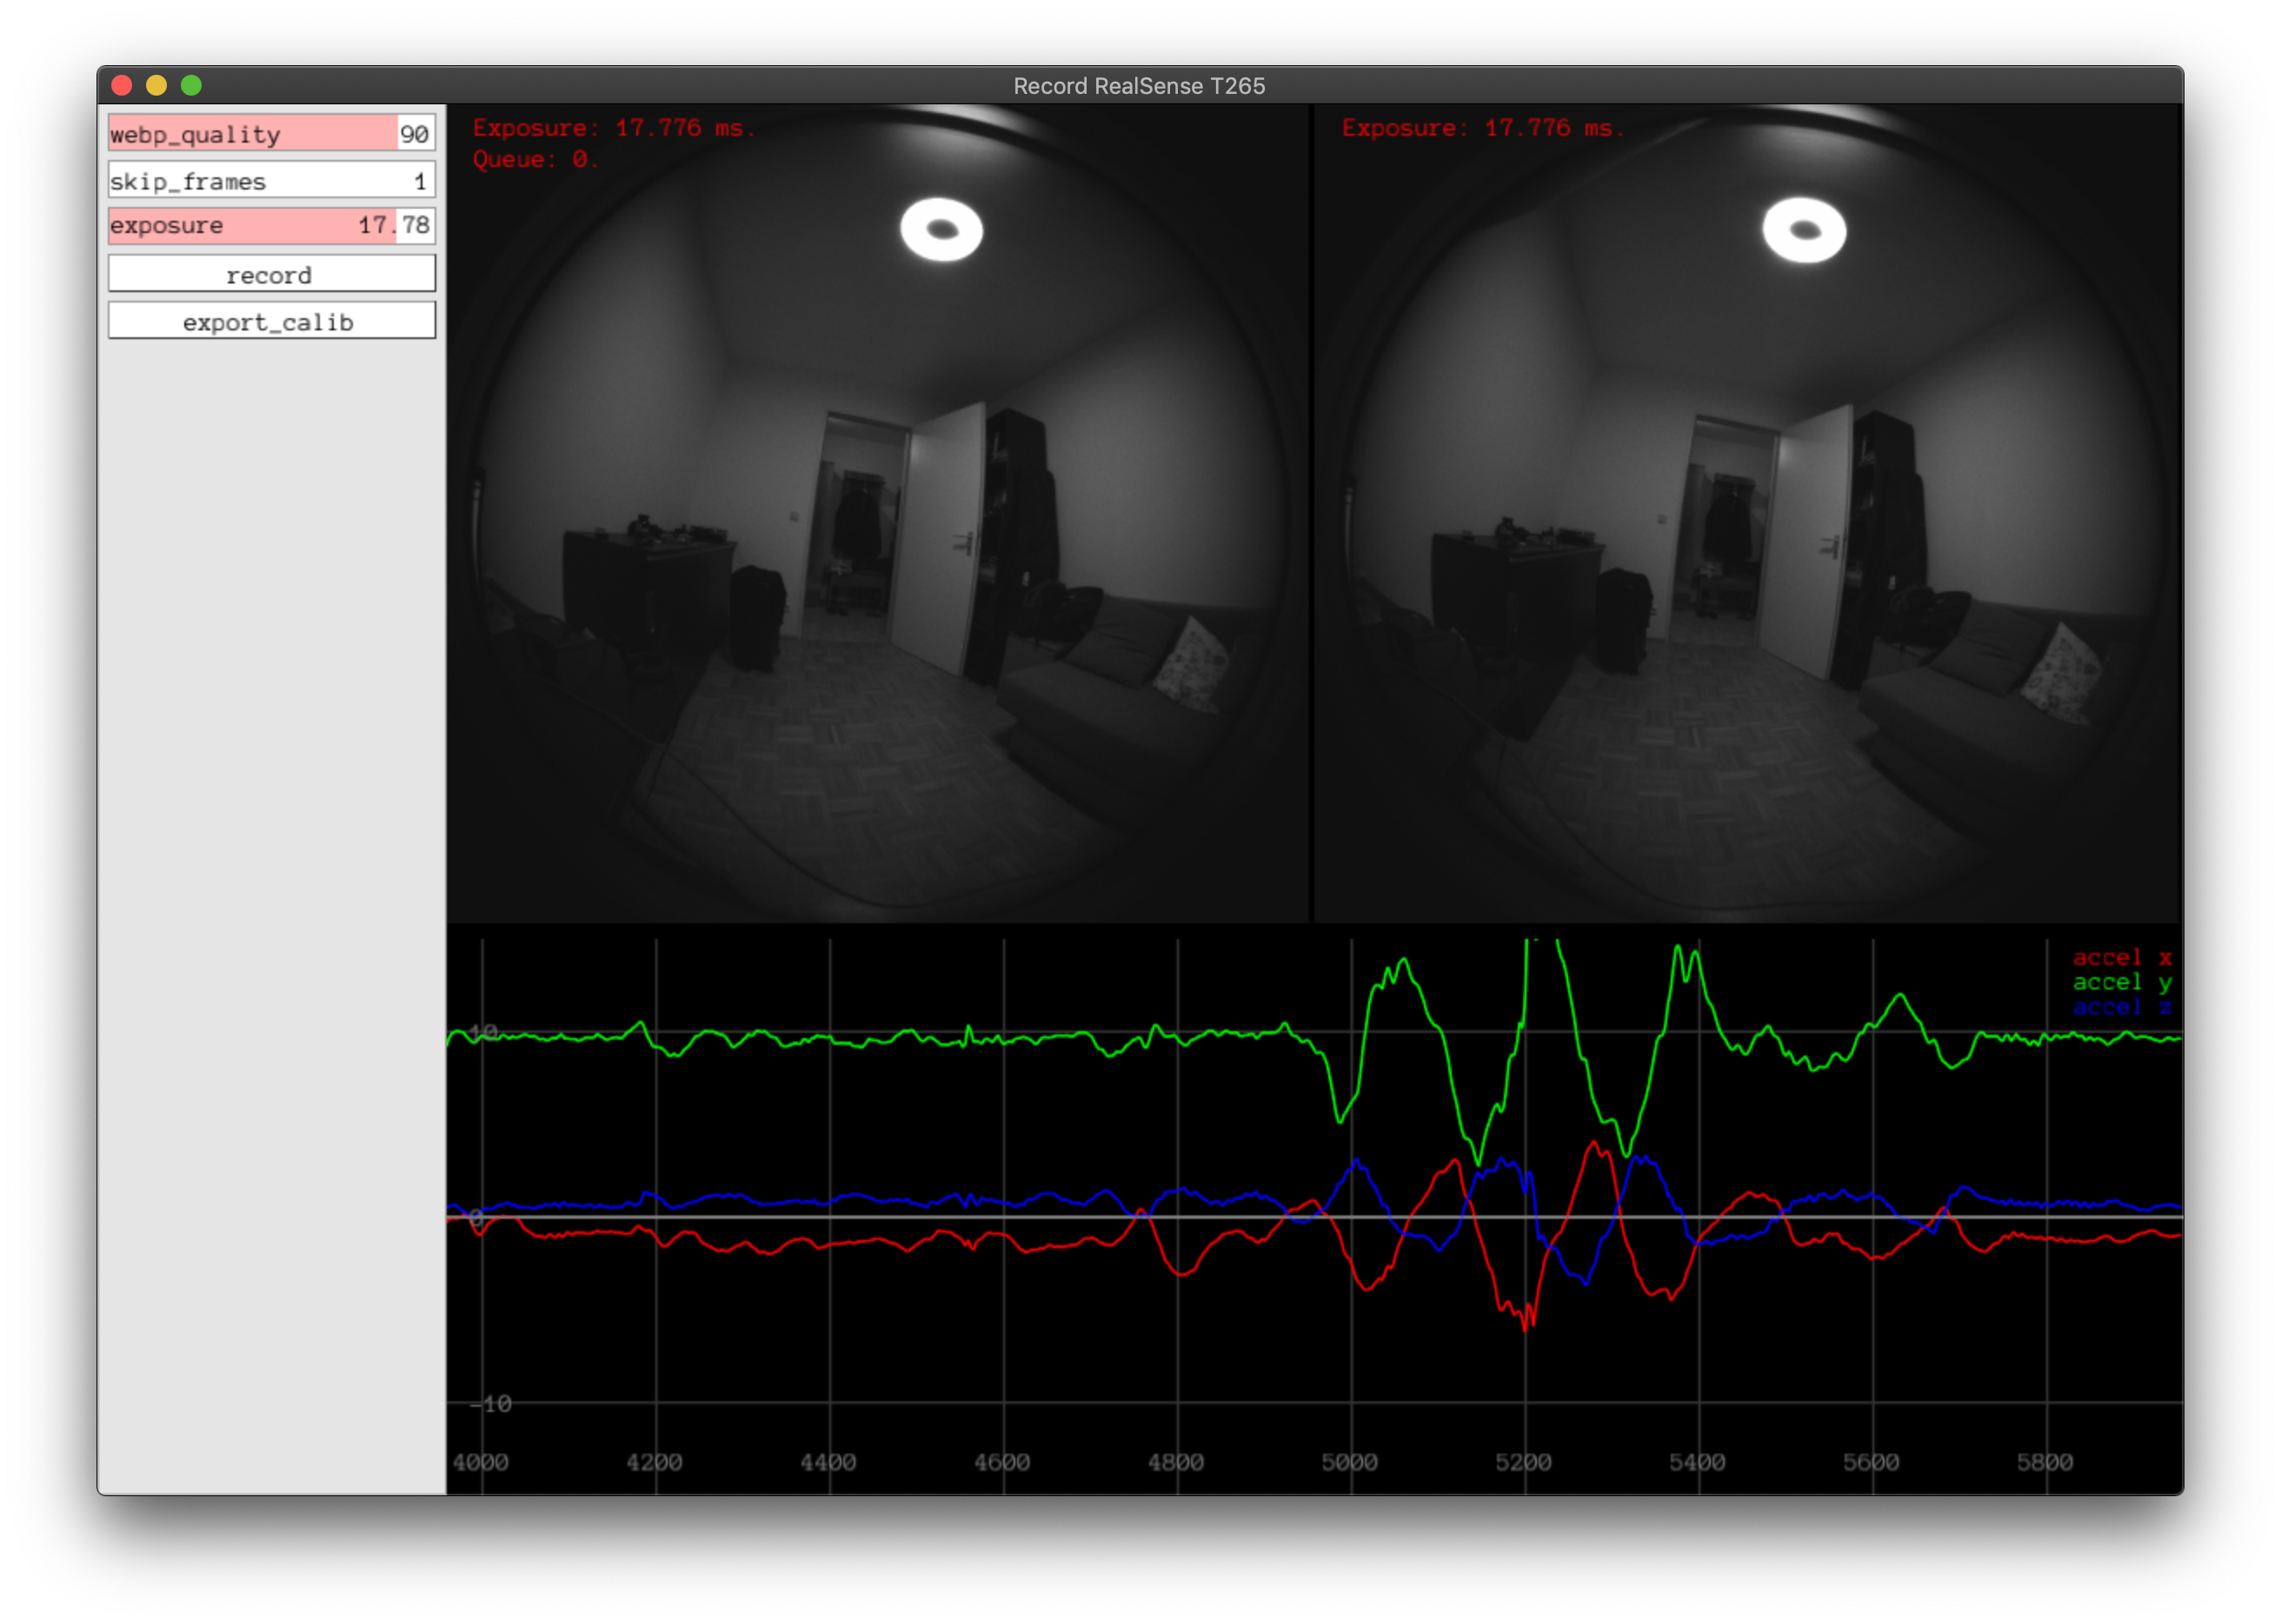Click the 4200 tick on plot axis

tap(654, 1462)
